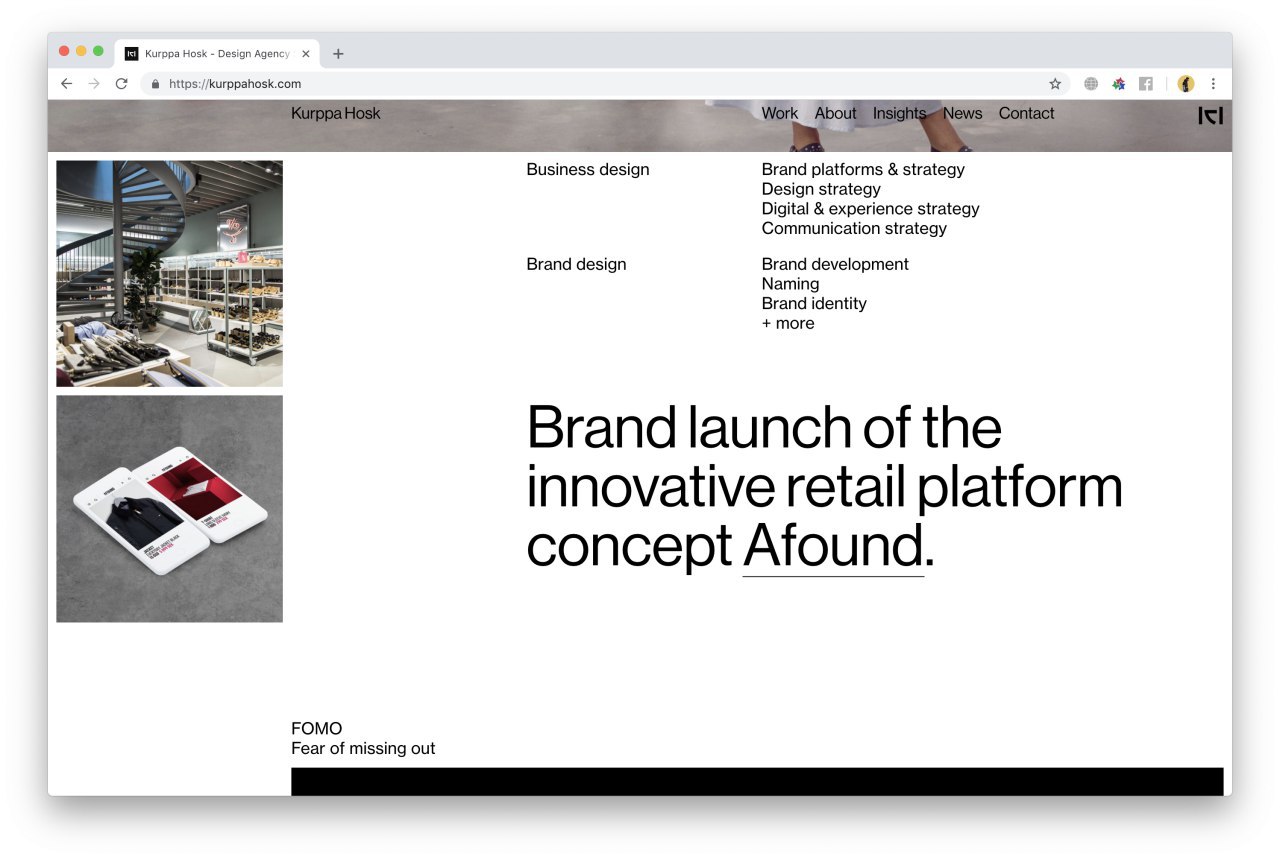Image resolution: width=1280 pixels, height=859 pixels.
Task: Bookmark this page with the star icon
Action: pyautogui.click(x=1055, y=84)
